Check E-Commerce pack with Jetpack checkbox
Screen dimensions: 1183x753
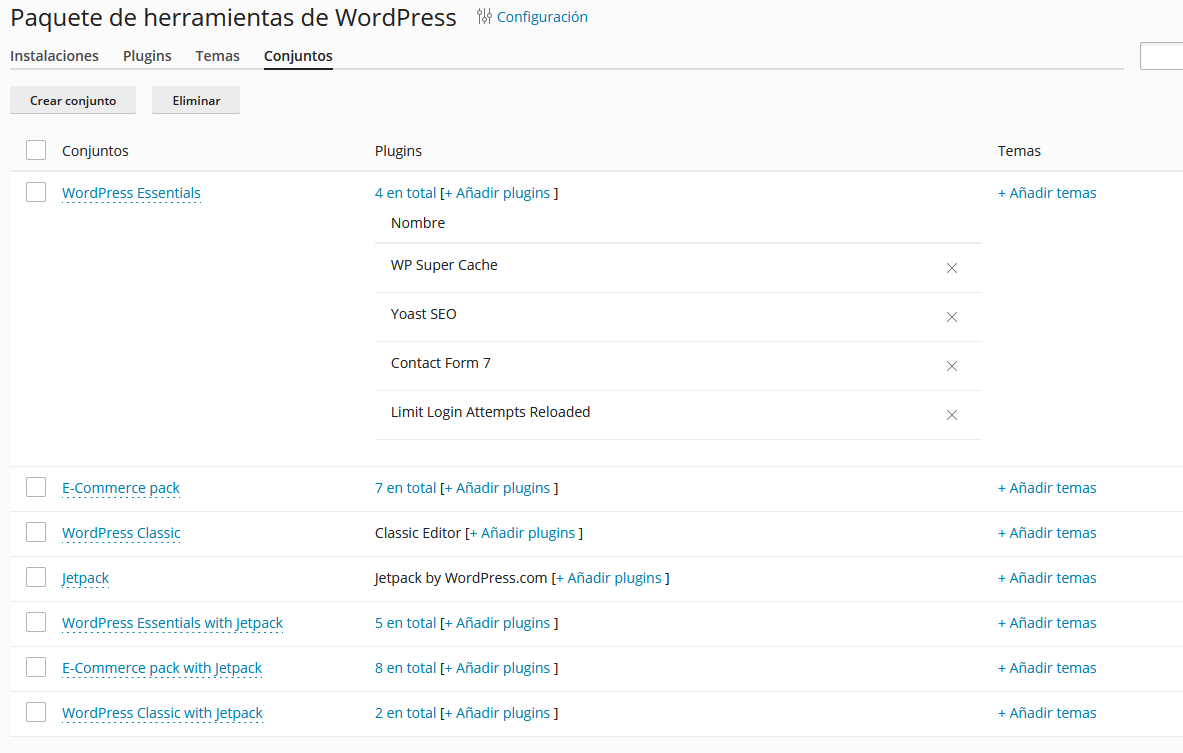(35, 667)
